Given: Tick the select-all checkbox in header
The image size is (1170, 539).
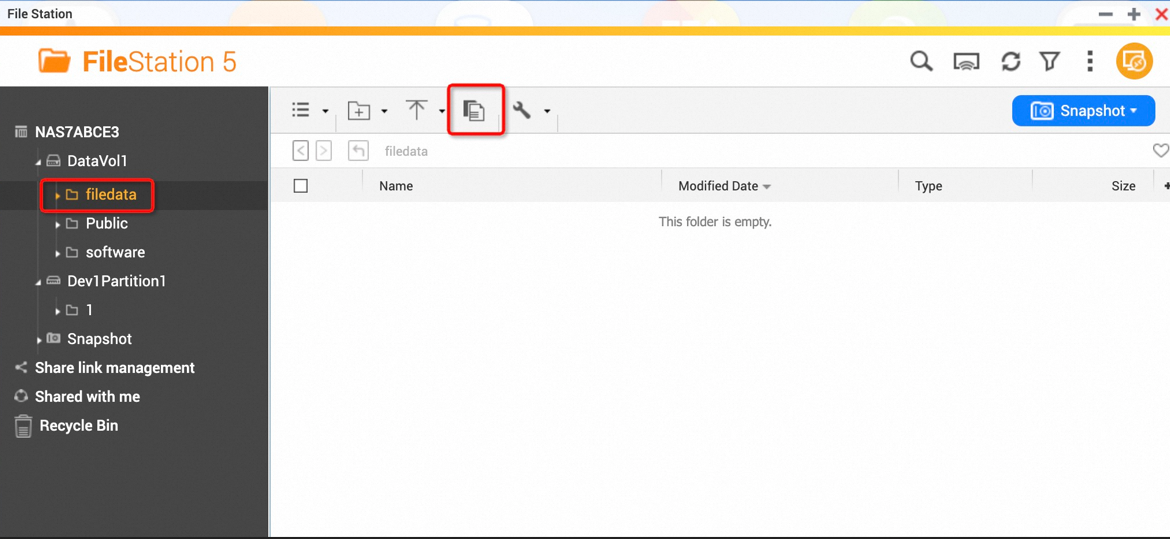Looking at the screenshot, I should [301, 186].
